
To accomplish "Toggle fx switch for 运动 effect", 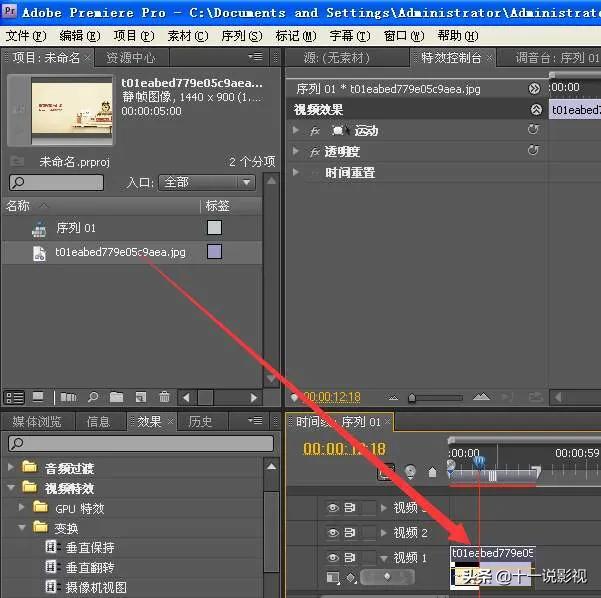I will click(315, 131).
